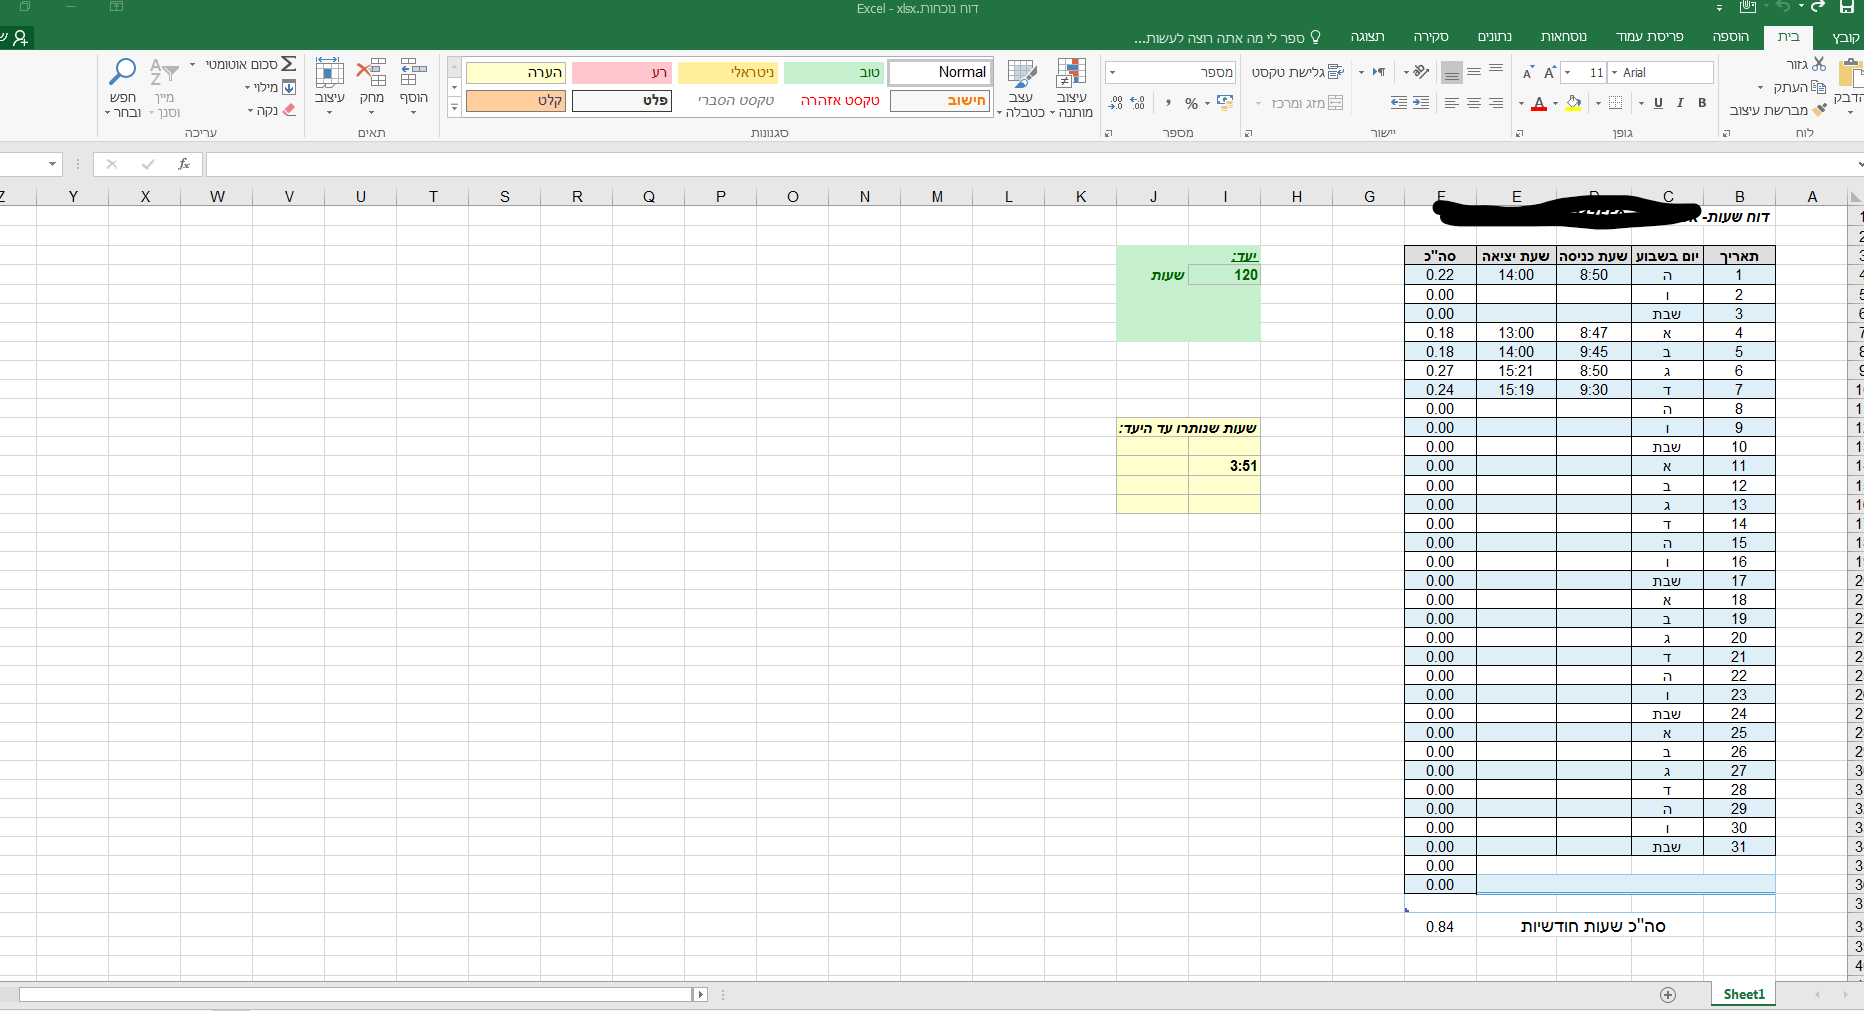This screenshot has width=1864, height=1011.
Task: Select the Sheet1 tab
Action: point(1744,994)
